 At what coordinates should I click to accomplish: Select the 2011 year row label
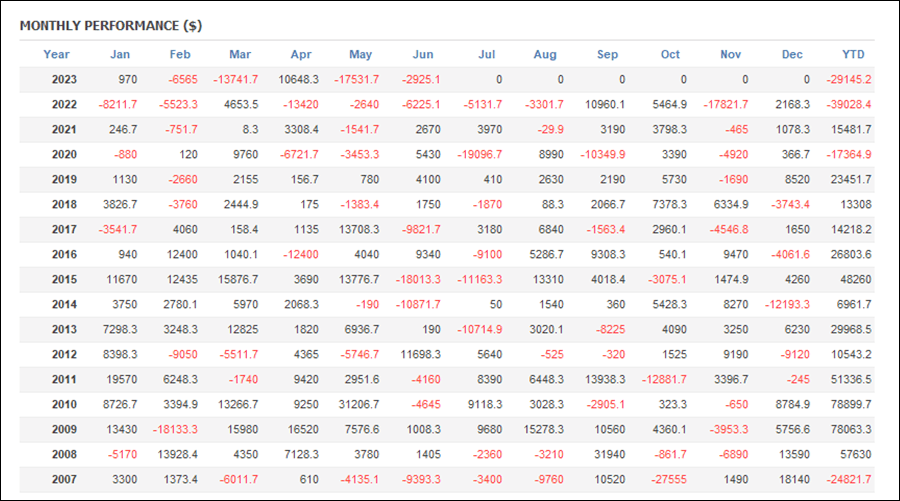pos(64,379)
